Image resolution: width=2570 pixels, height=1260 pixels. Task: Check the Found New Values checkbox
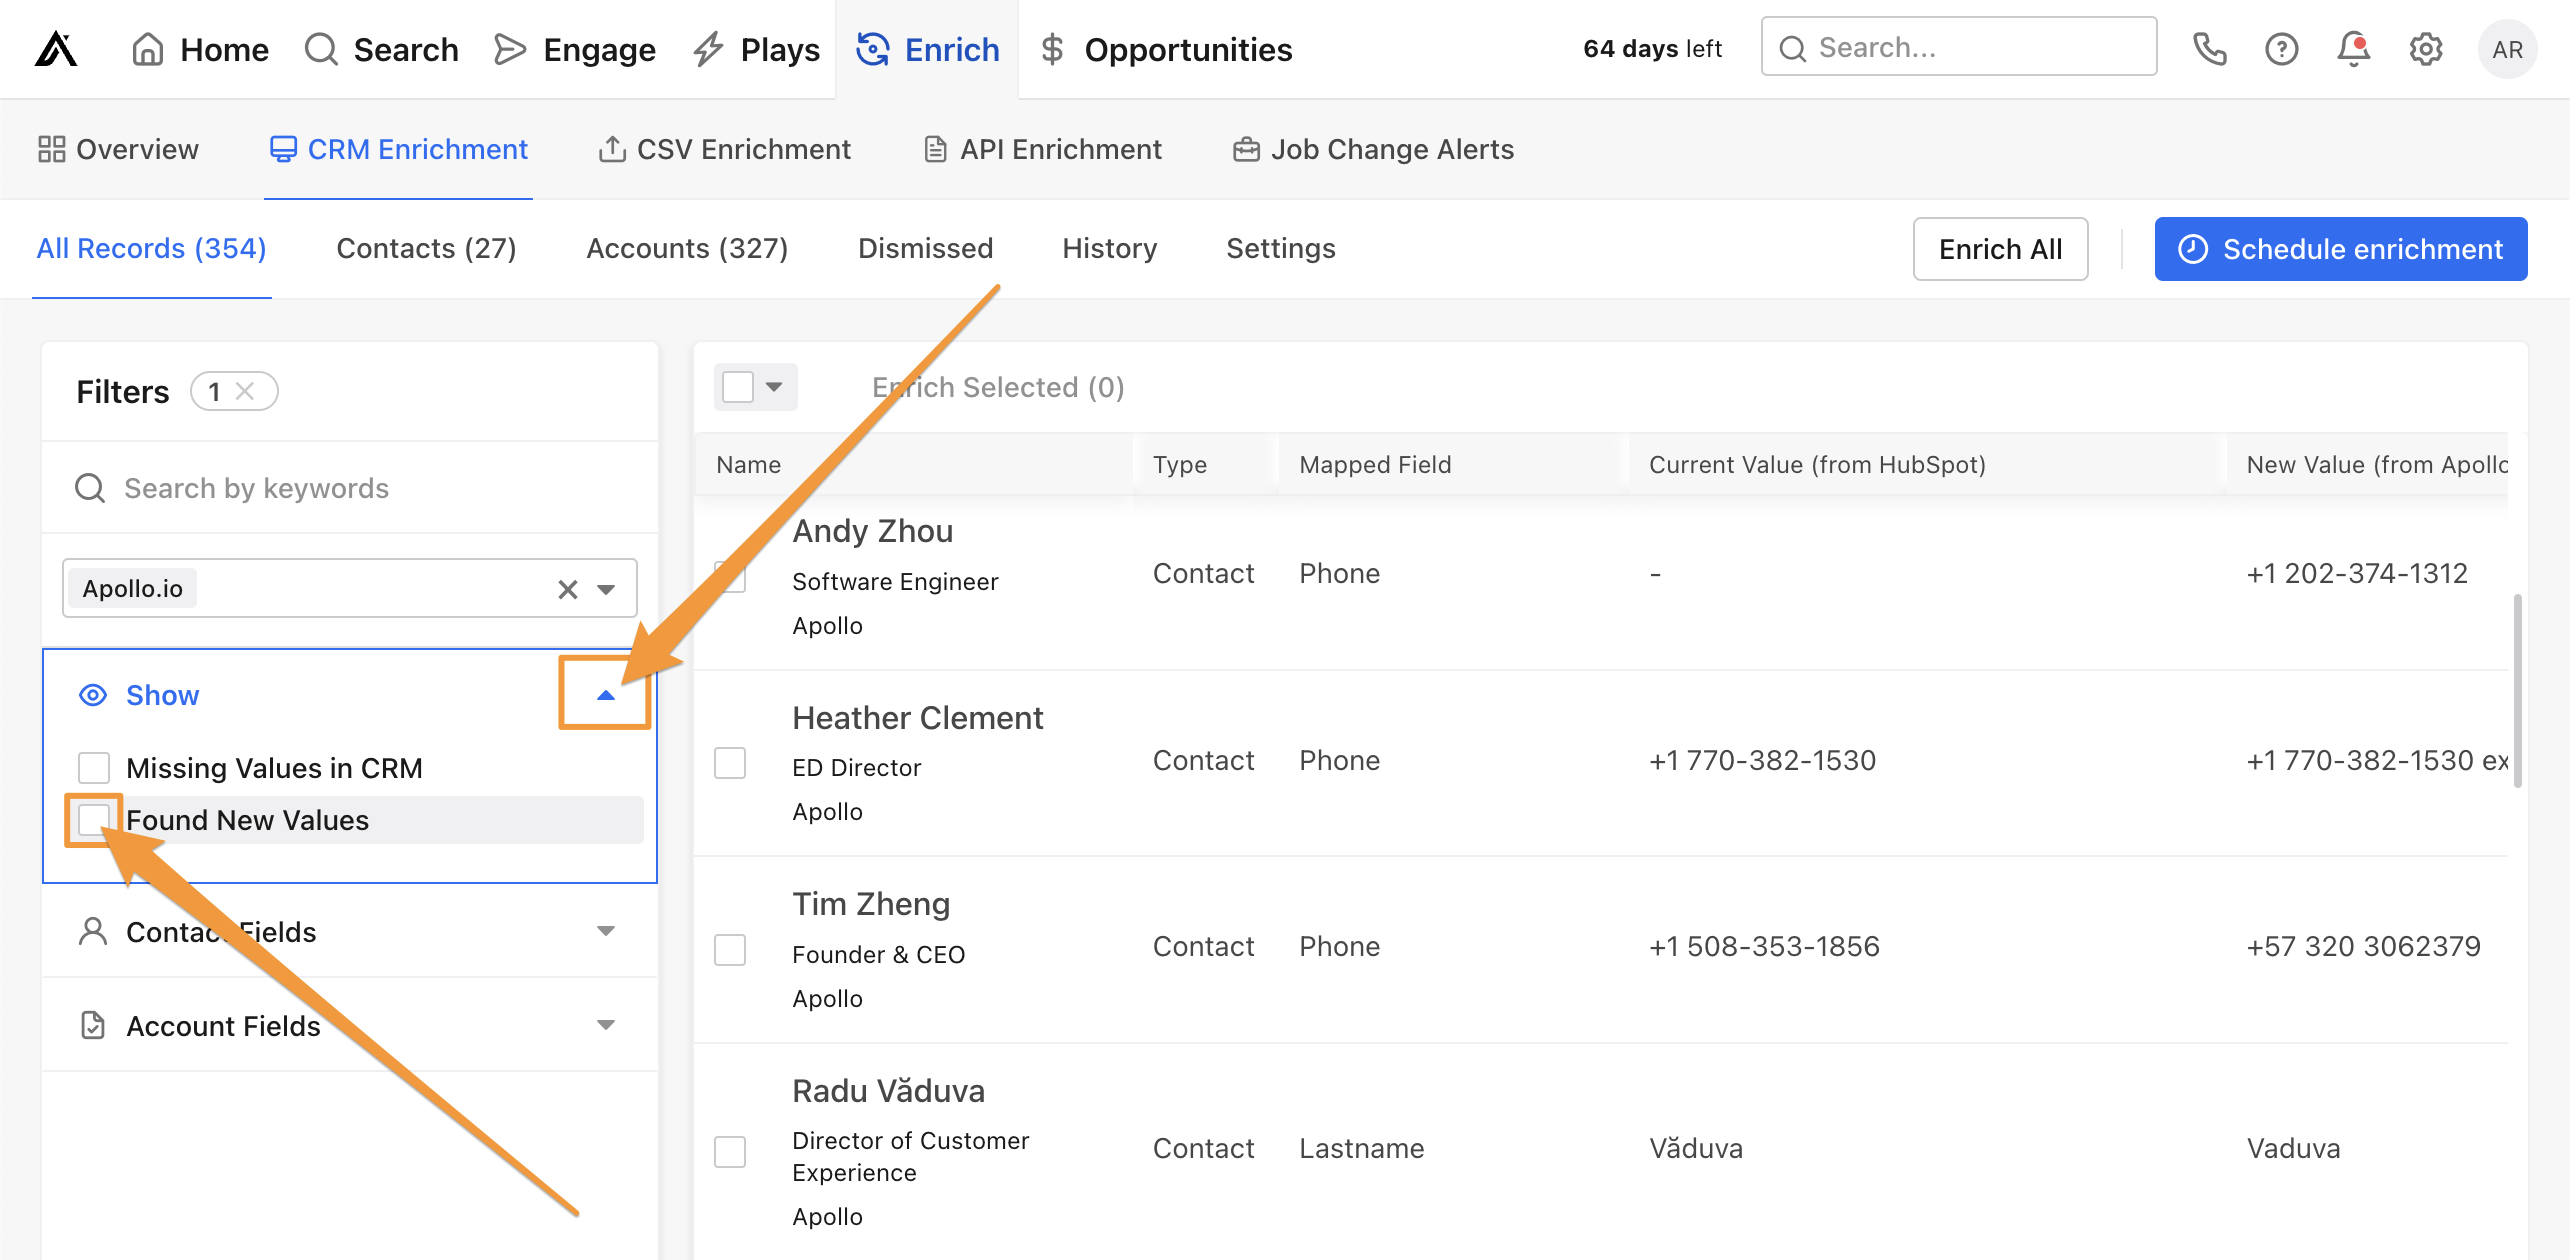(94, 819)
